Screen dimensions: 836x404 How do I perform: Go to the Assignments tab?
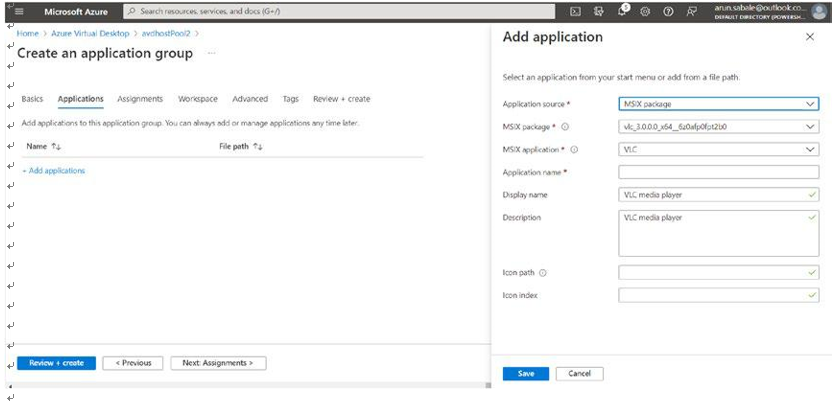140,99
